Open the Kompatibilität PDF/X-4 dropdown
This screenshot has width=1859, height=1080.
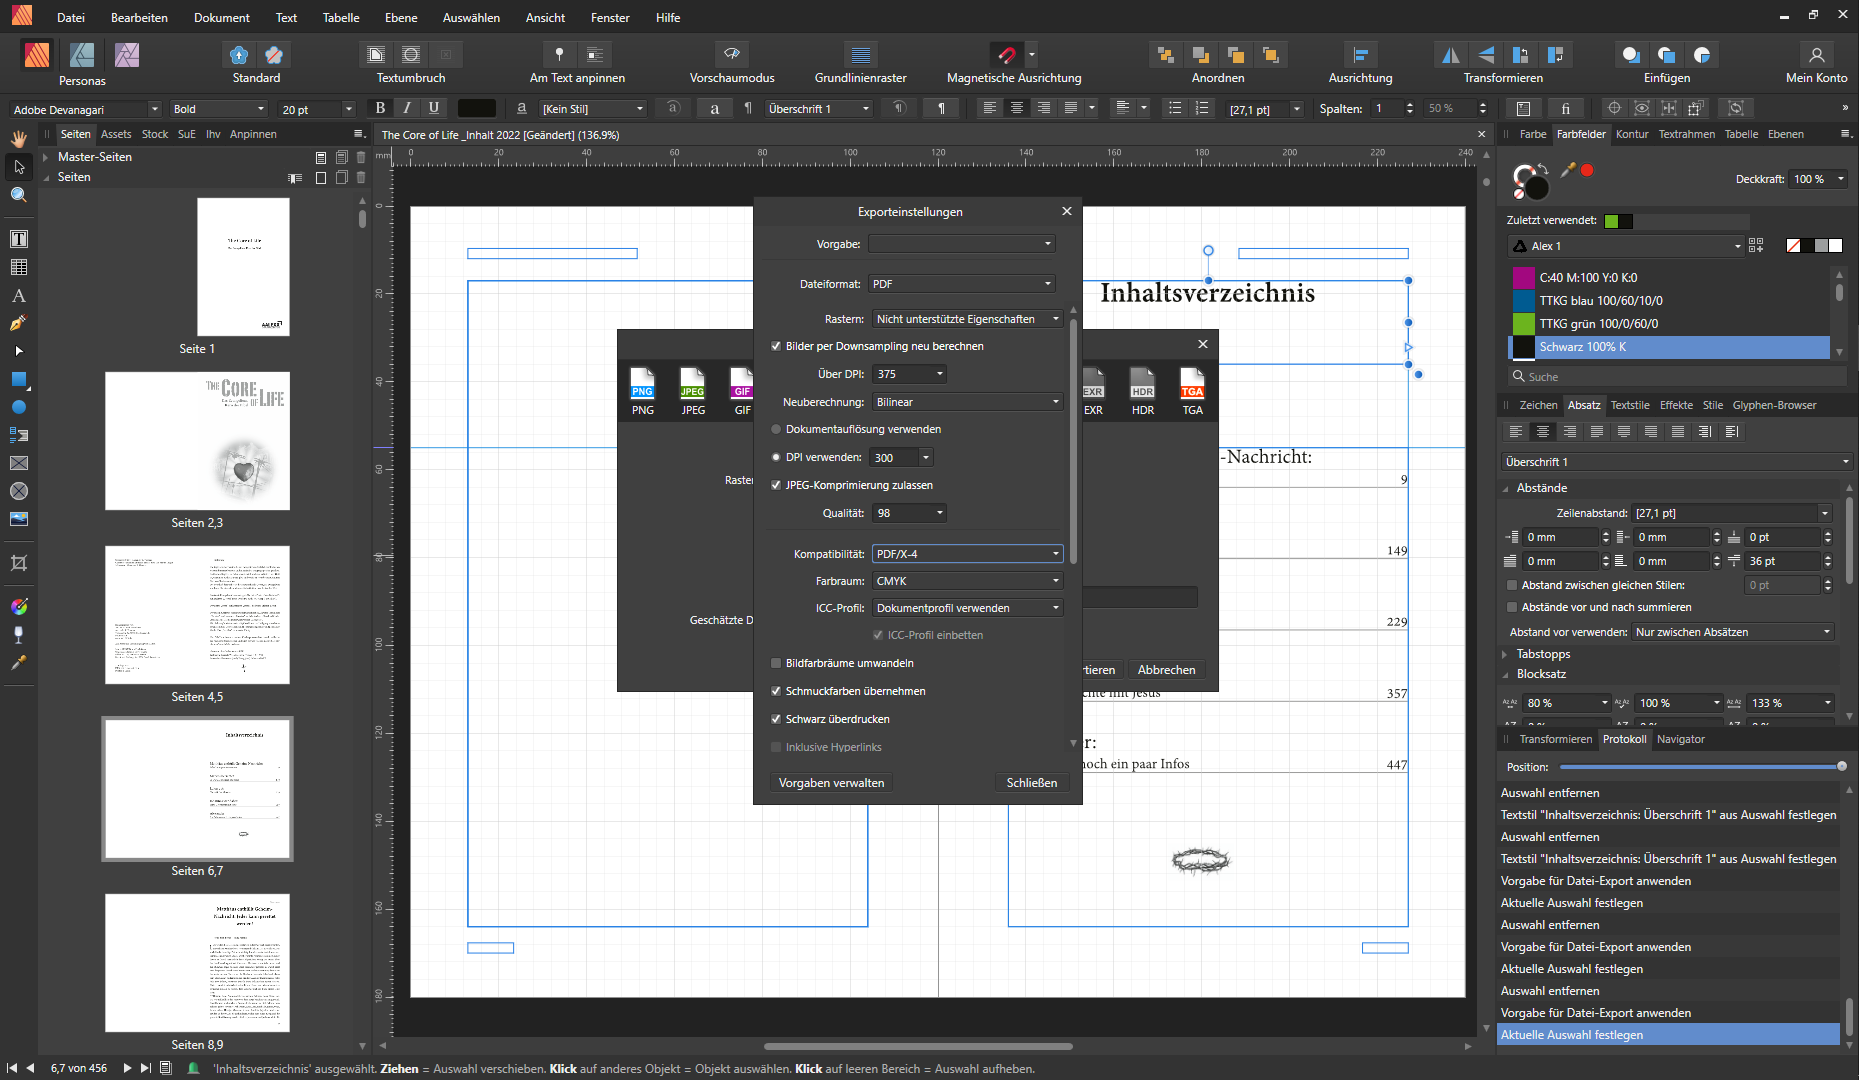click(967, 554)
